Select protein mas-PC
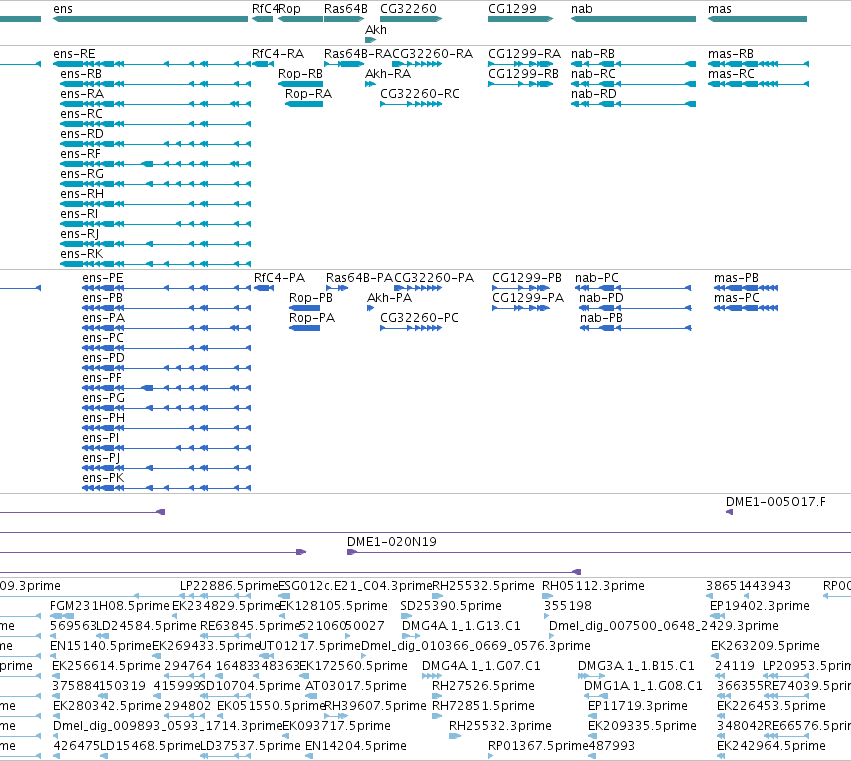 click(x=746, y=308)
